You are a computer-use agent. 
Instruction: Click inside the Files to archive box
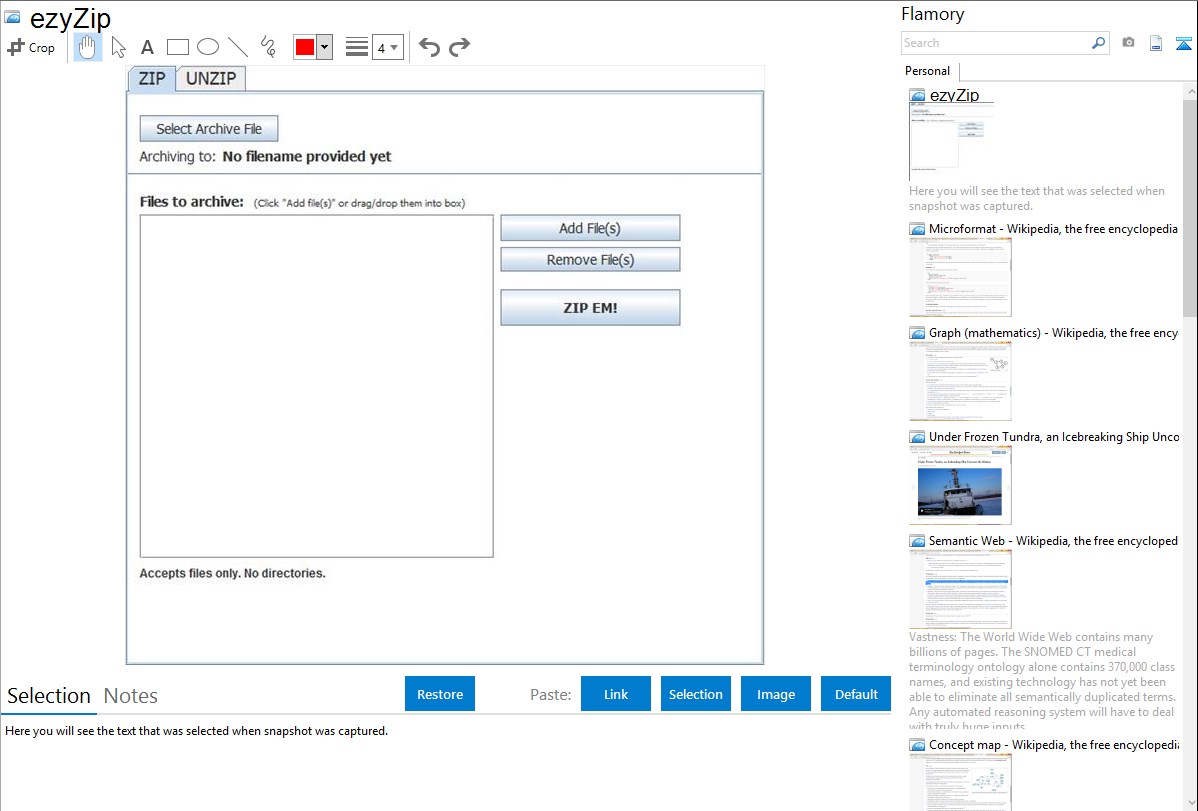(316, 386)
